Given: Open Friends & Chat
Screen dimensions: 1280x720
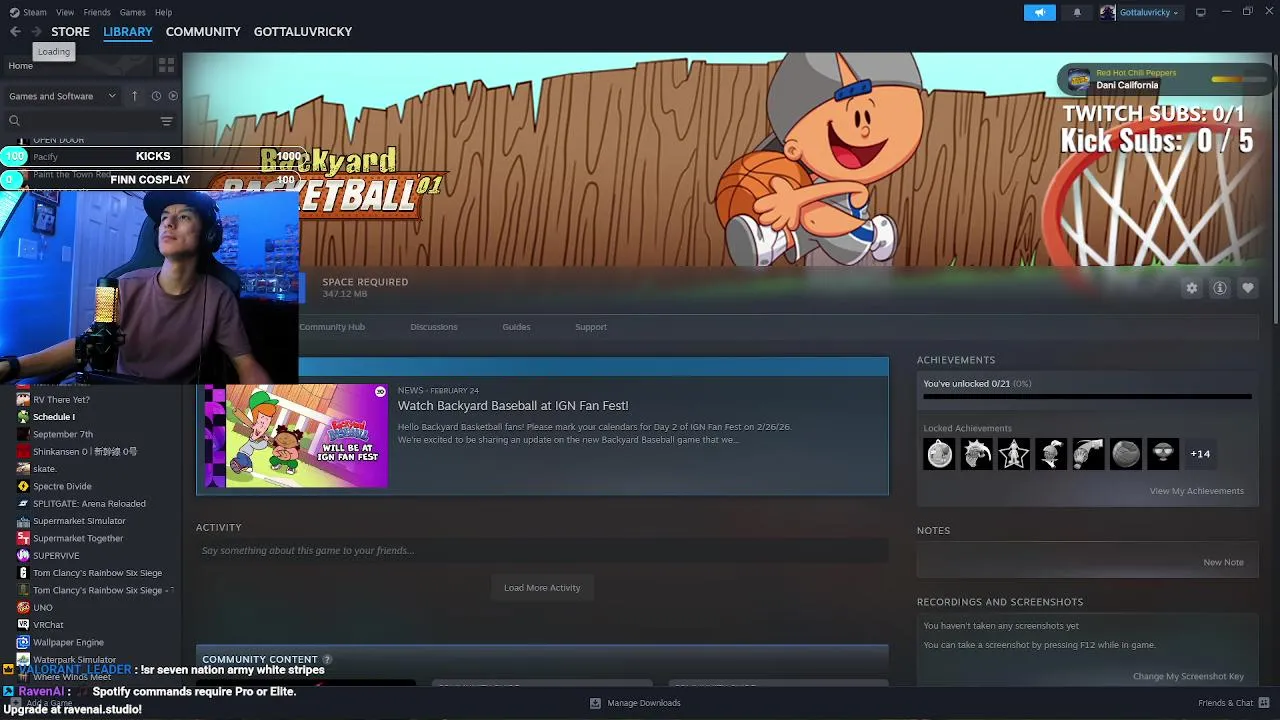Looking at the screenshot, I should [x=1233, y=703].
